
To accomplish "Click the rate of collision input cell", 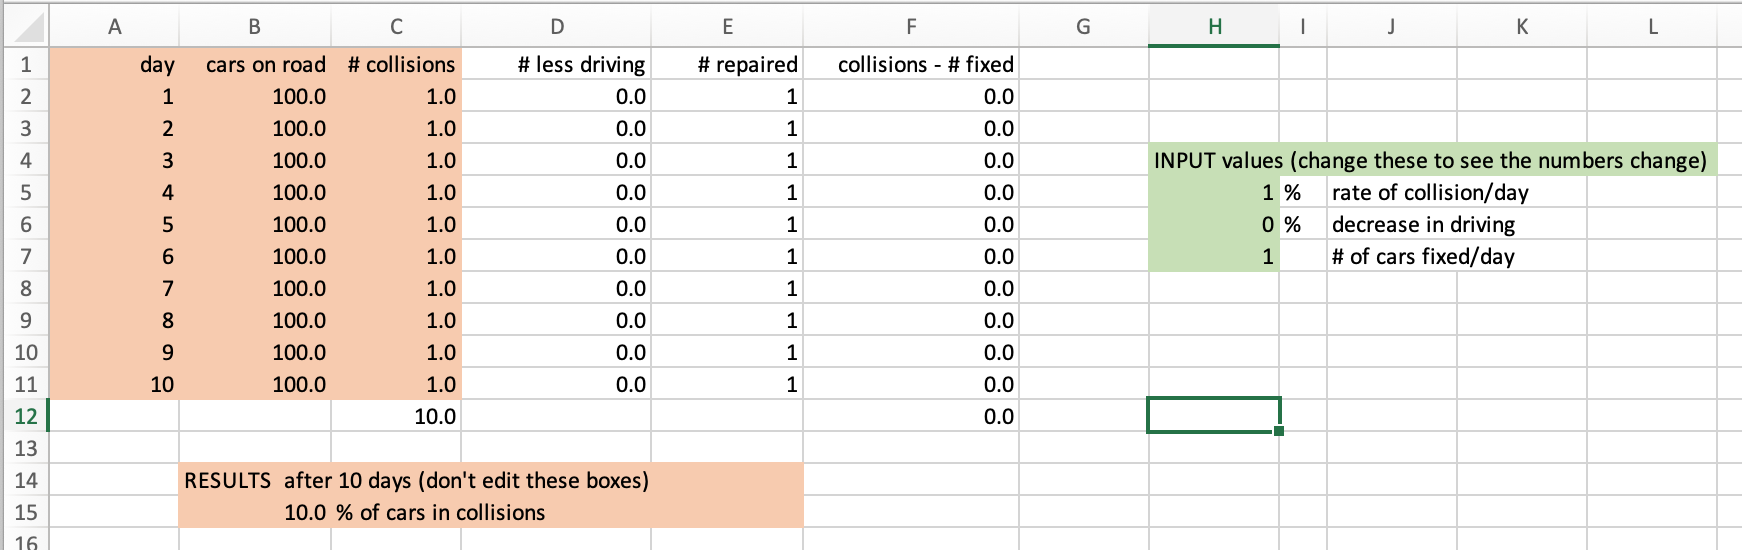I will click(x=1214, y=192).
